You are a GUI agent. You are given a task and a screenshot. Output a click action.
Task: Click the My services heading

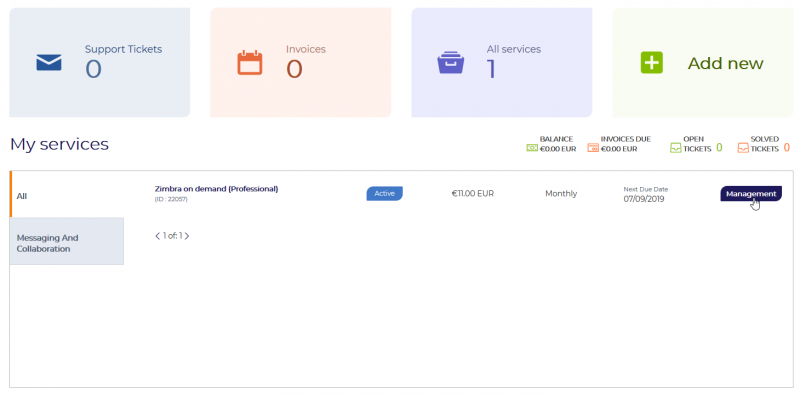click(x=59, y=144)
